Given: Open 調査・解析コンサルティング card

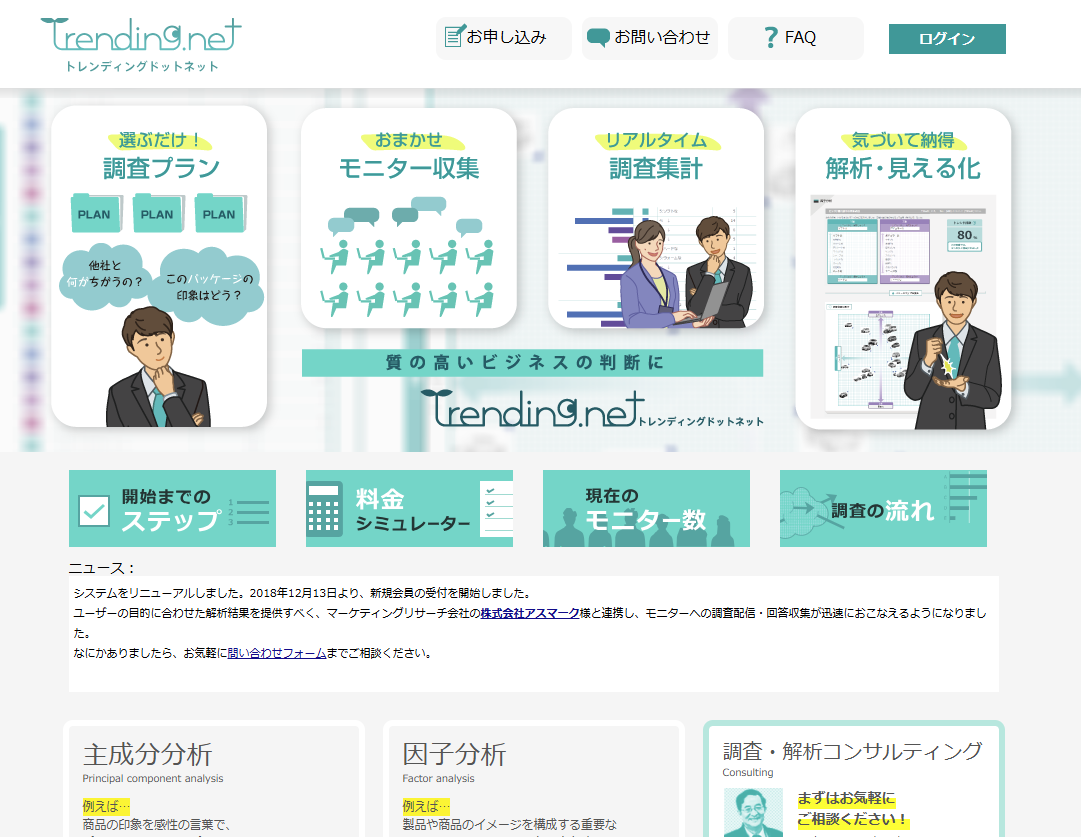Looking at the screenshot, I should (x=853, y=780).
